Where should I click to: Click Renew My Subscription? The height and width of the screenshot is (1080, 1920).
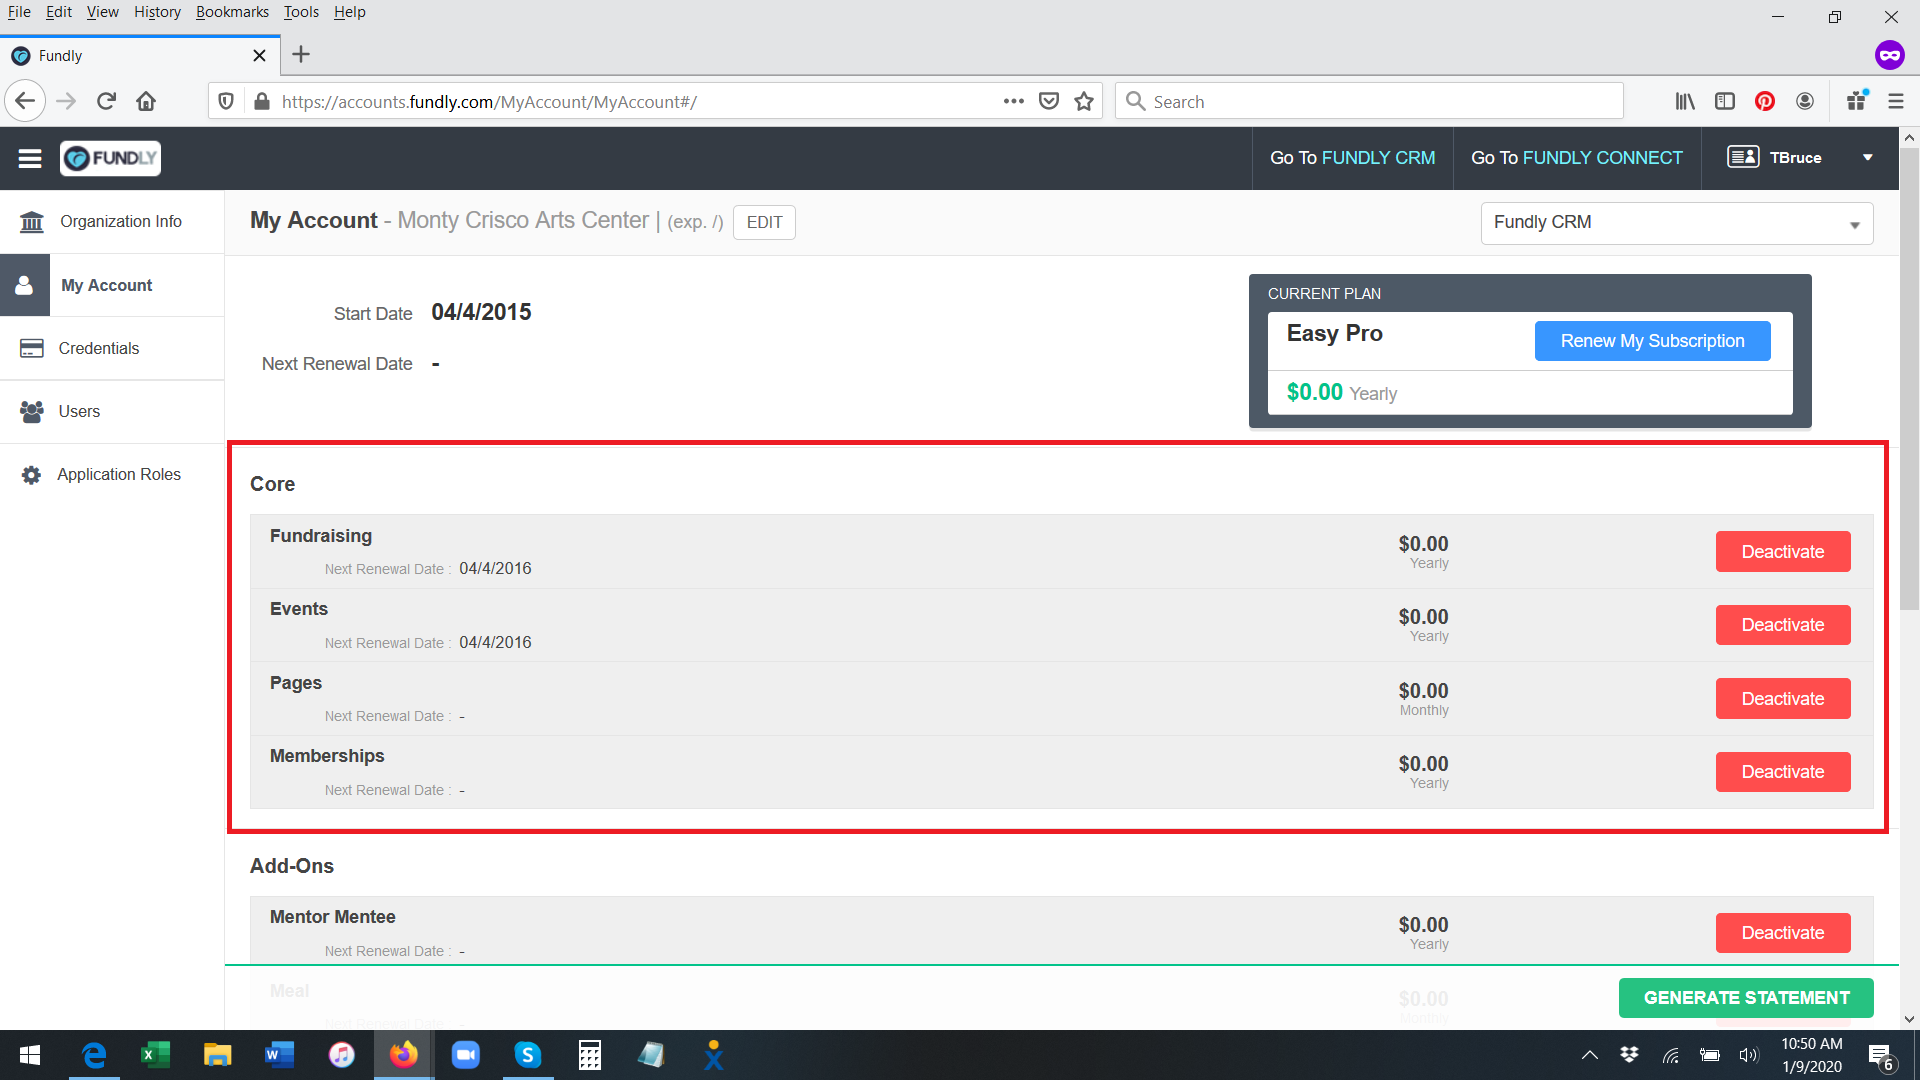tap(1652, 341)
